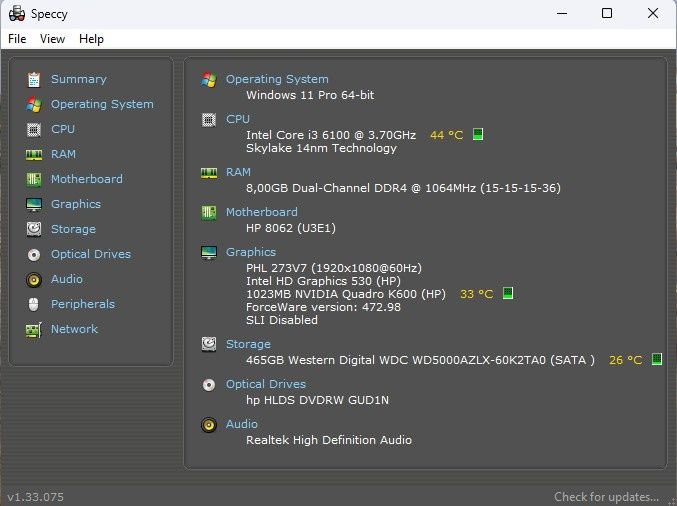677x506 pixels.
Task: Click the RAM module icon in sidebar
Action: pyautogui.click(x=34, y=154)
